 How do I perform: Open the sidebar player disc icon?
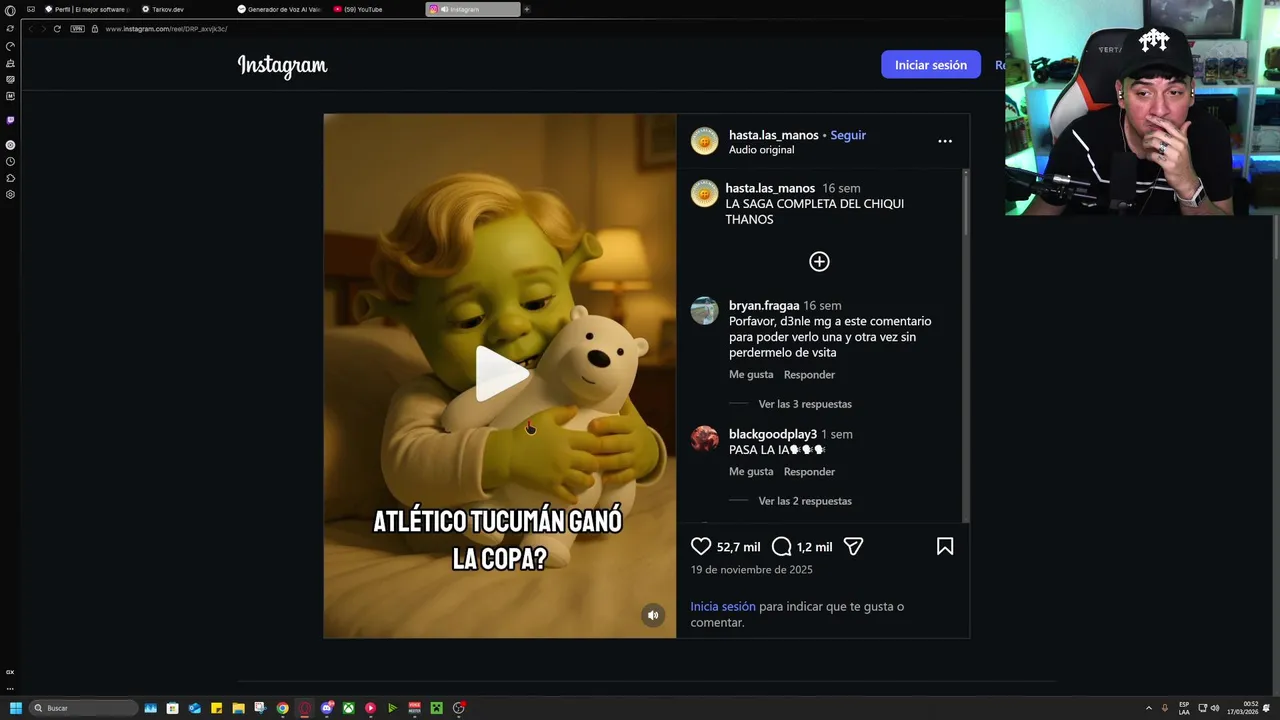pos(10,145)
